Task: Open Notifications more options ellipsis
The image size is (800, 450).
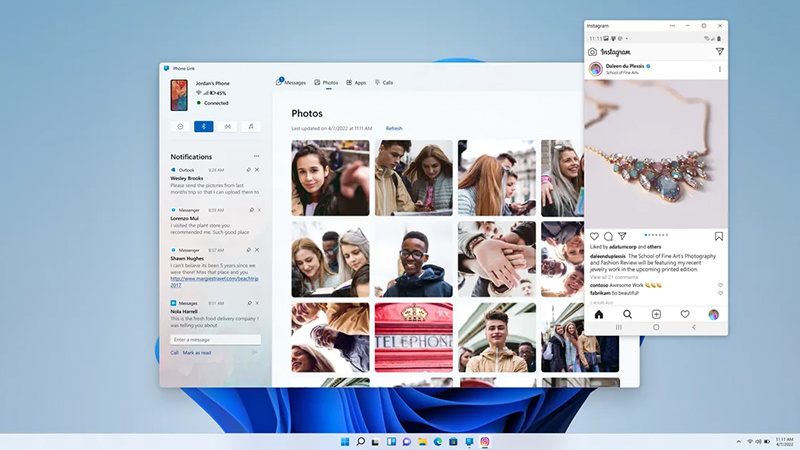Action: [x=256, y=157]
